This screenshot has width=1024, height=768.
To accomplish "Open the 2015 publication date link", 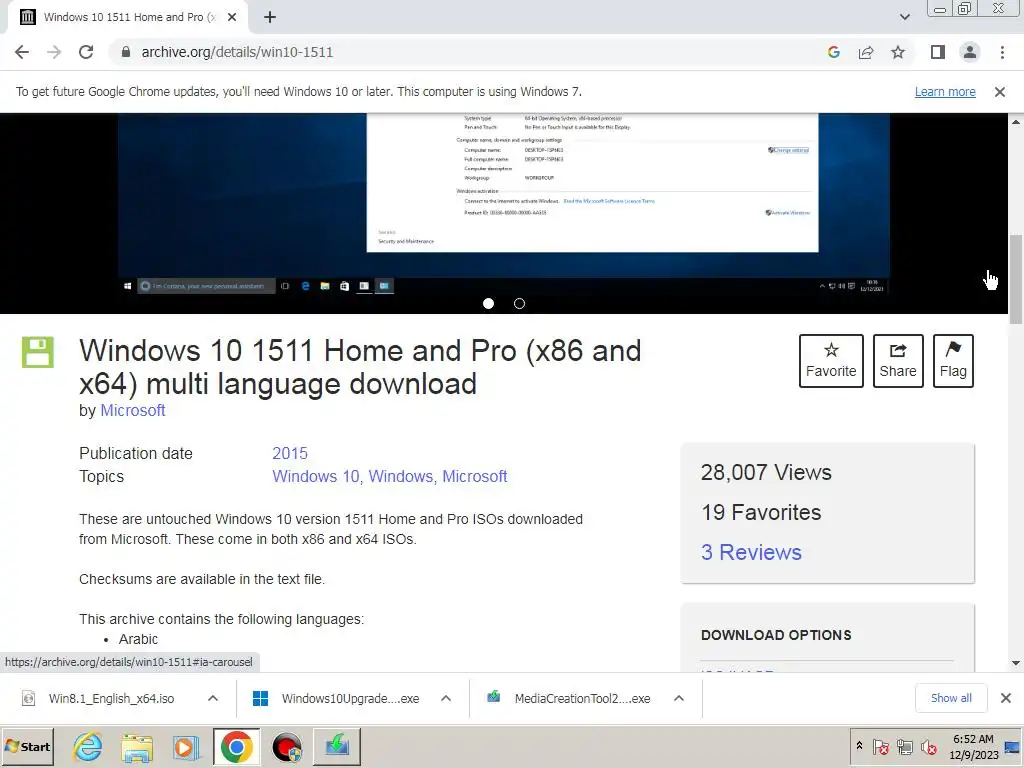I will point(290,453).
